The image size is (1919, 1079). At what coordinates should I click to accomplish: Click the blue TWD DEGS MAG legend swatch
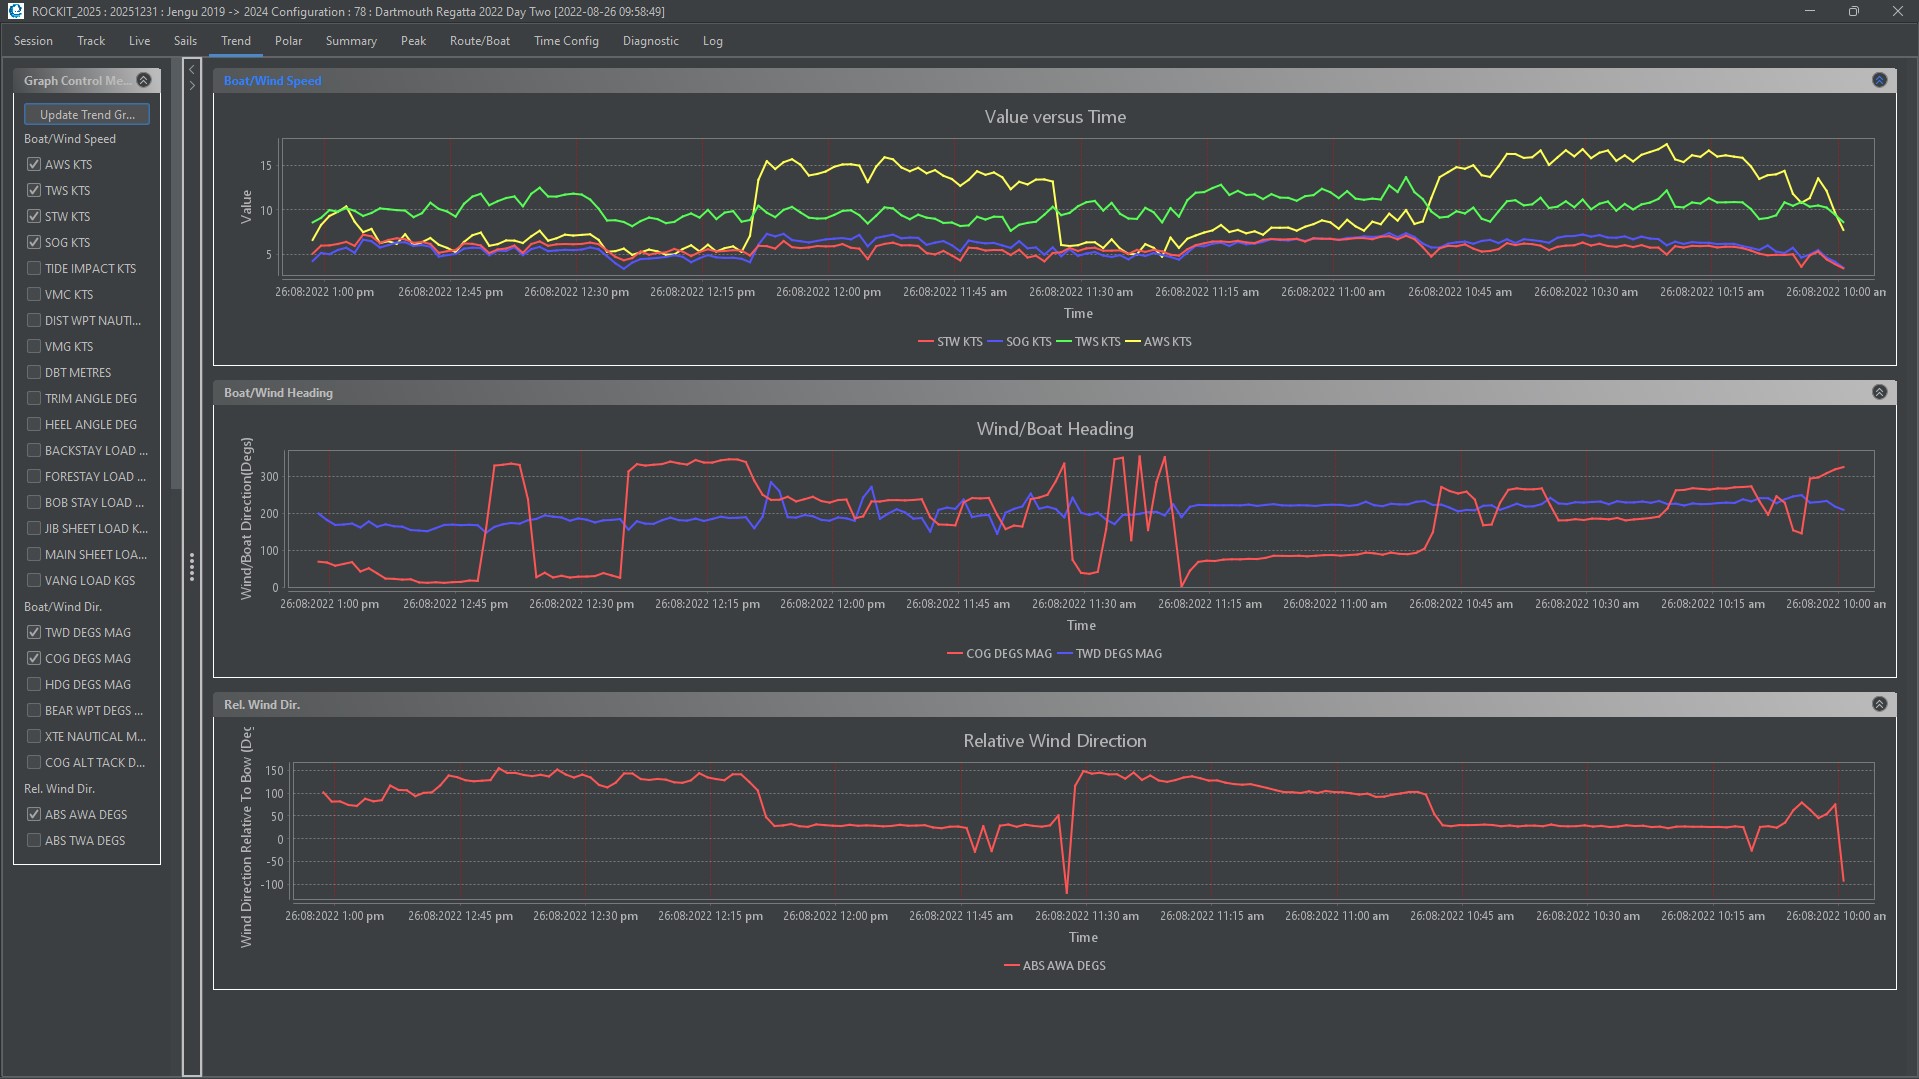(1065, 654)
